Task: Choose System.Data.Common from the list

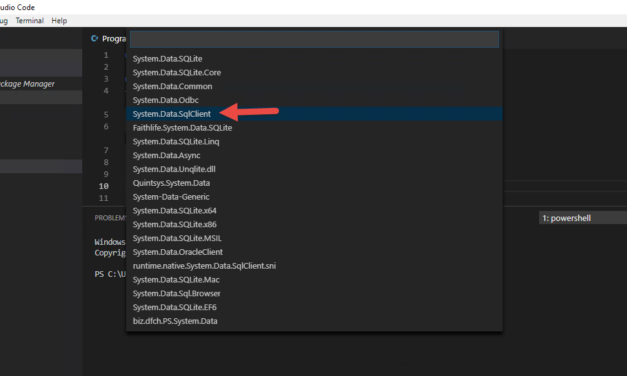Action: pos(314,86)
